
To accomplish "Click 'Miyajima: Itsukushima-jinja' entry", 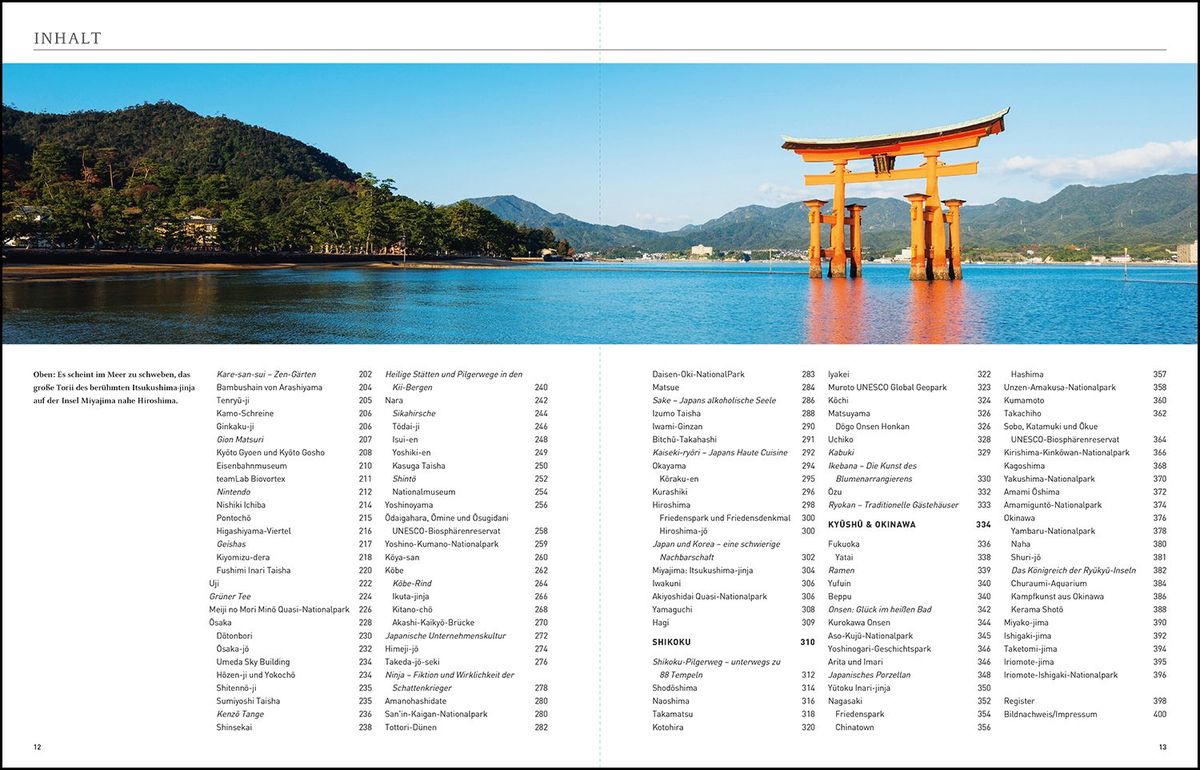I will (703, 570).
